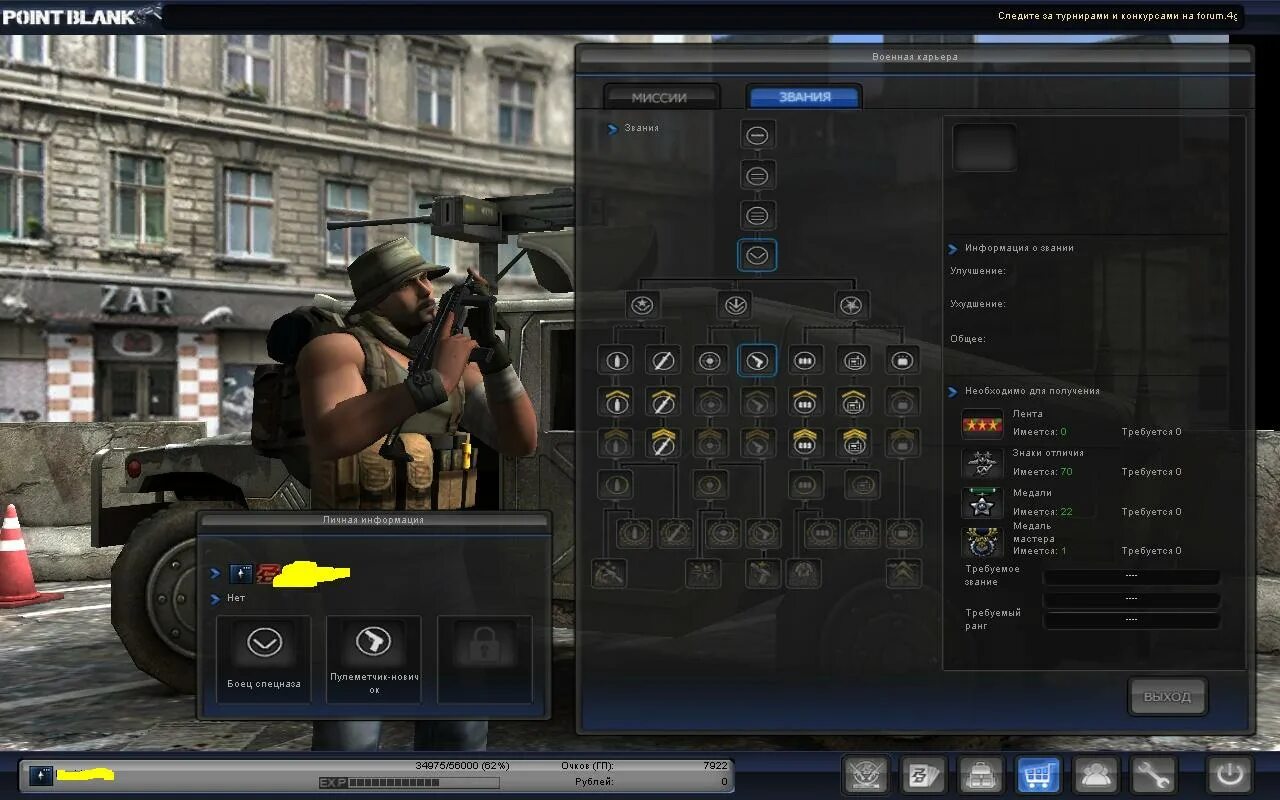Select the single-bar rank badge at tree top

[x=758, y=135]
